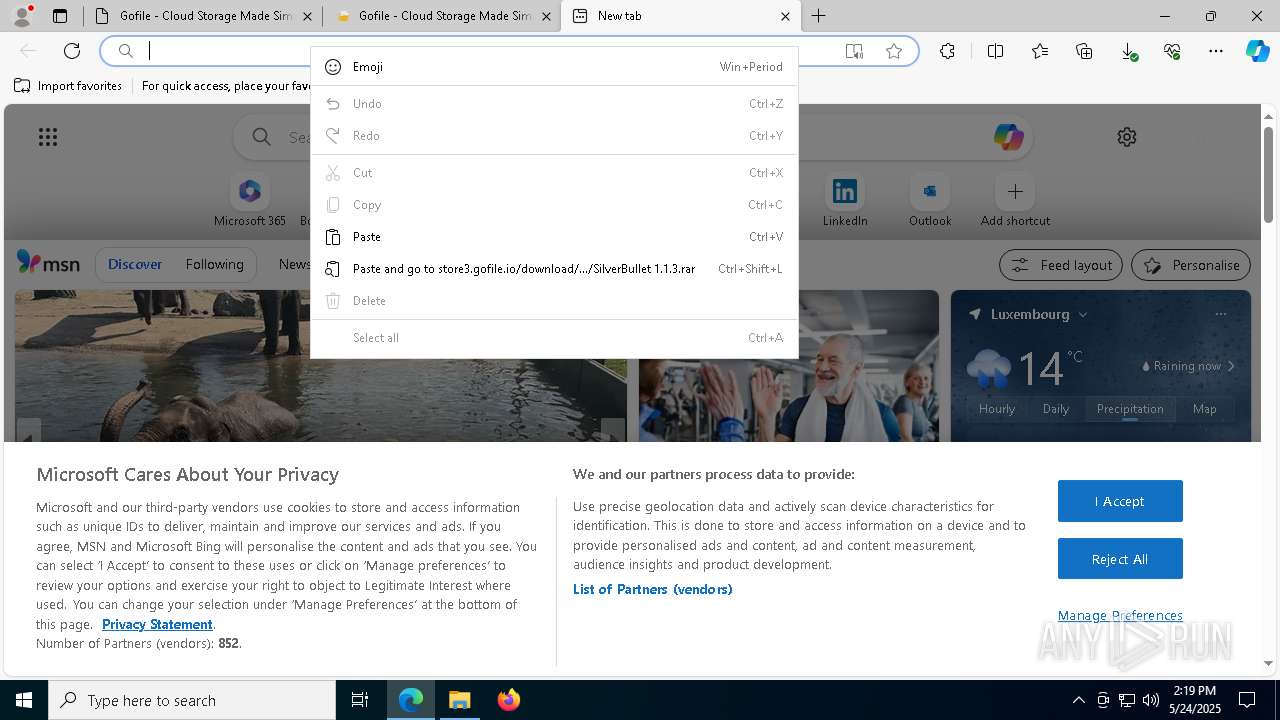Open weather card more options
The height and width of the screenshot is (720, 1280).
click(x=1221, y=314)
